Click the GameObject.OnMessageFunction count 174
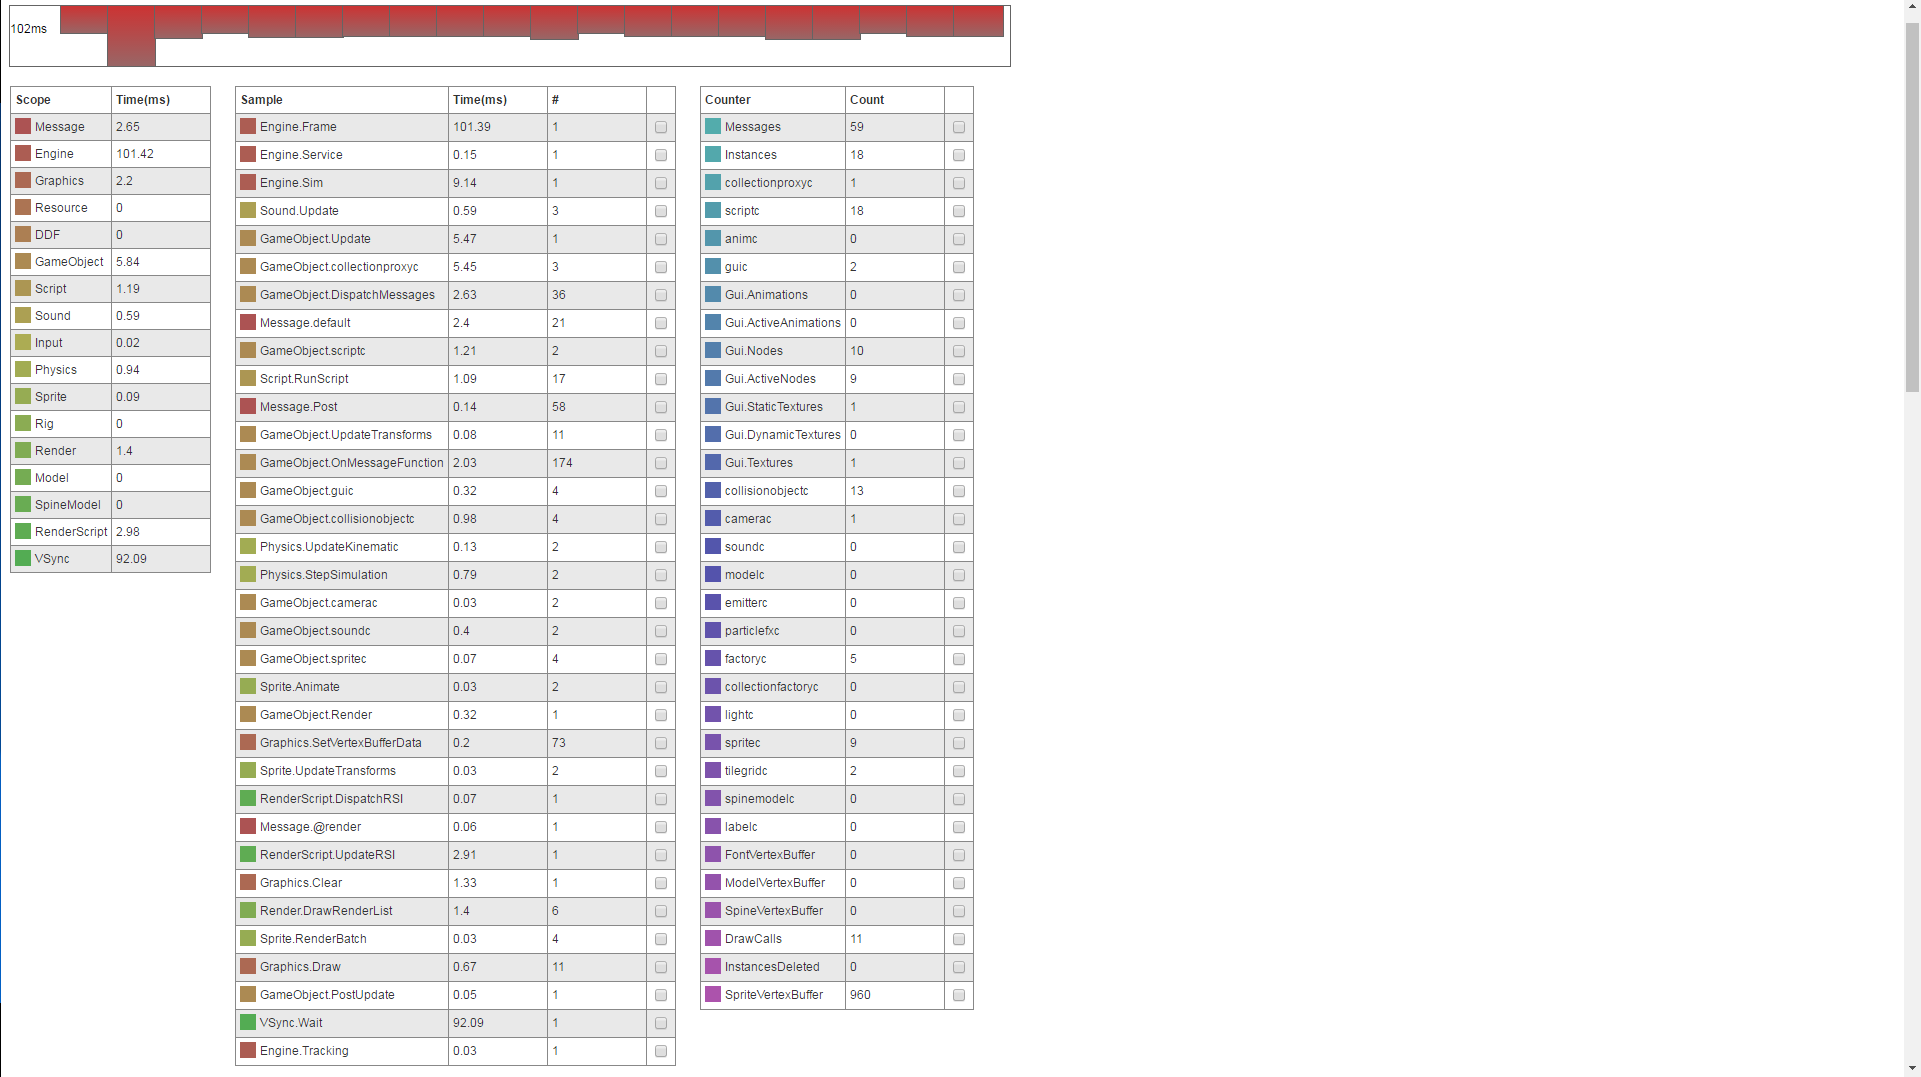The height and width of the screenshot is (1077, 1921). [x=562, y=463]
